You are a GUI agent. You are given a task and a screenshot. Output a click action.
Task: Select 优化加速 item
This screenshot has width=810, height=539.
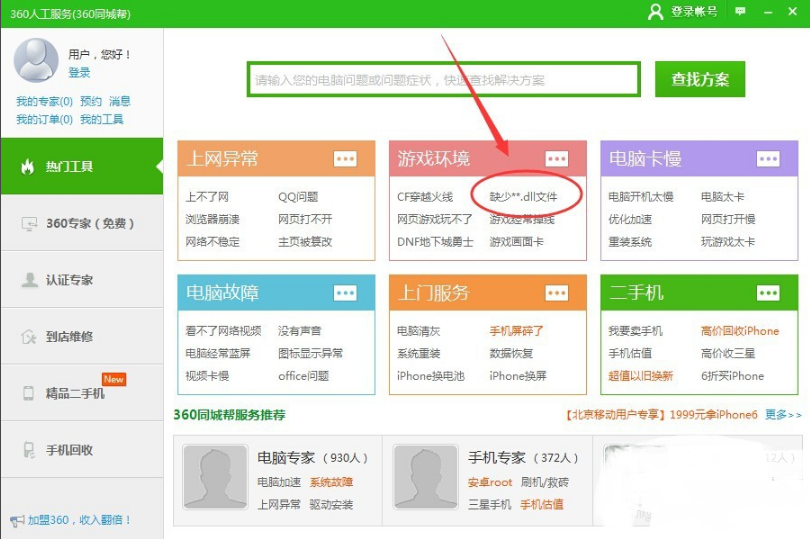[630, 219]
